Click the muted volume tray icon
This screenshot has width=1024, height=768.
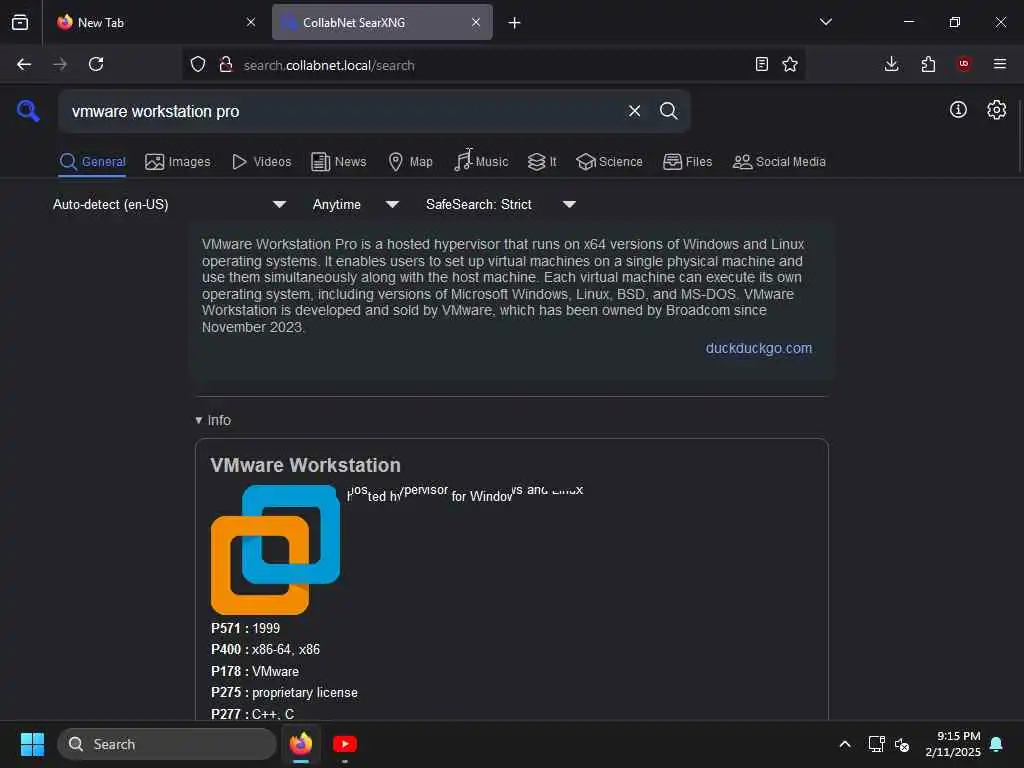pyautogui.click(x=902, y=744)
